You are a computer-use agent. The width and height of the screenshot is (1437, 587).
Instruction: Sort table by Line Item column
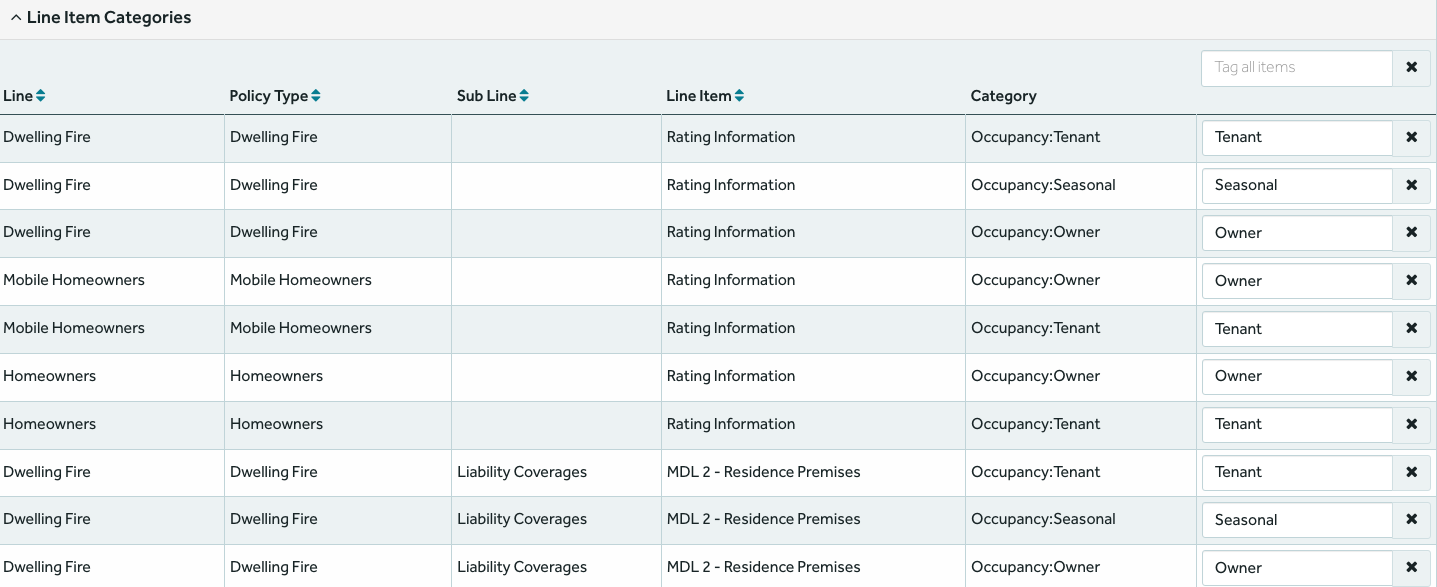(x=739, y=96)
